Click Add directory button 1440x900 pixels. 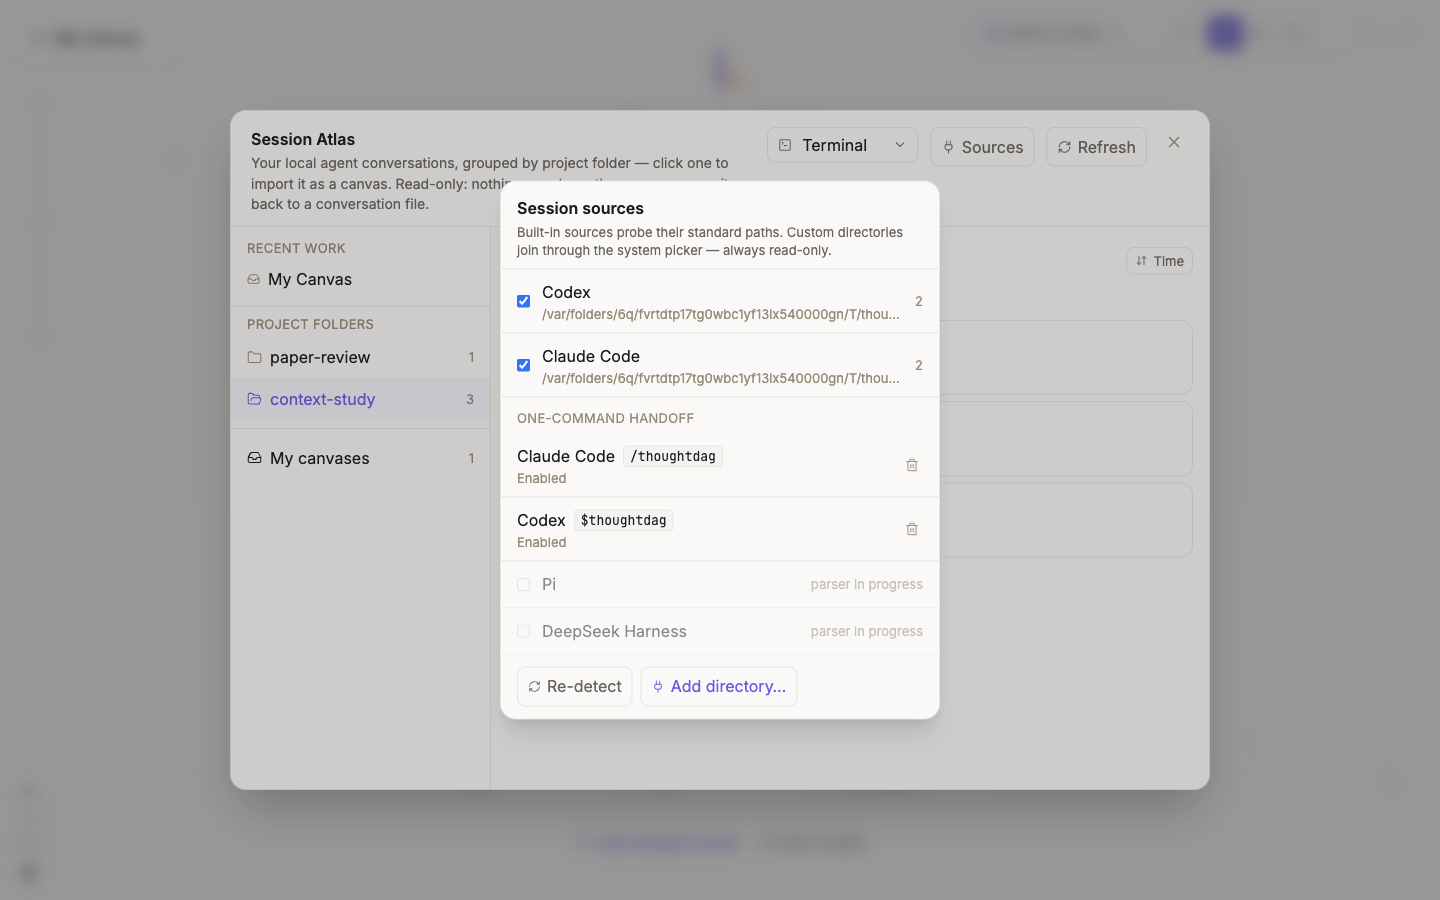pyautogui.click(x=719, y=686)
